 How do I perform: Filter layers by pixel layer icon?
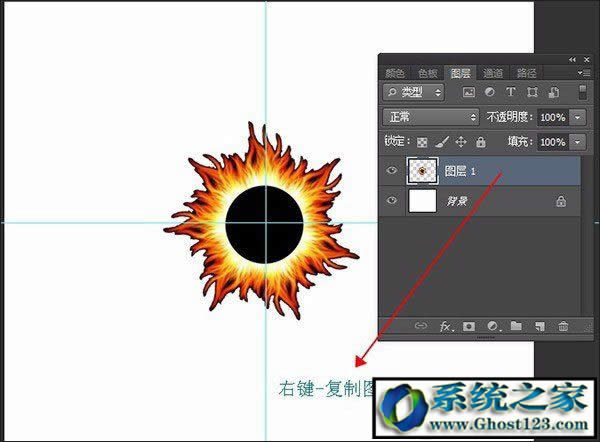469,92
